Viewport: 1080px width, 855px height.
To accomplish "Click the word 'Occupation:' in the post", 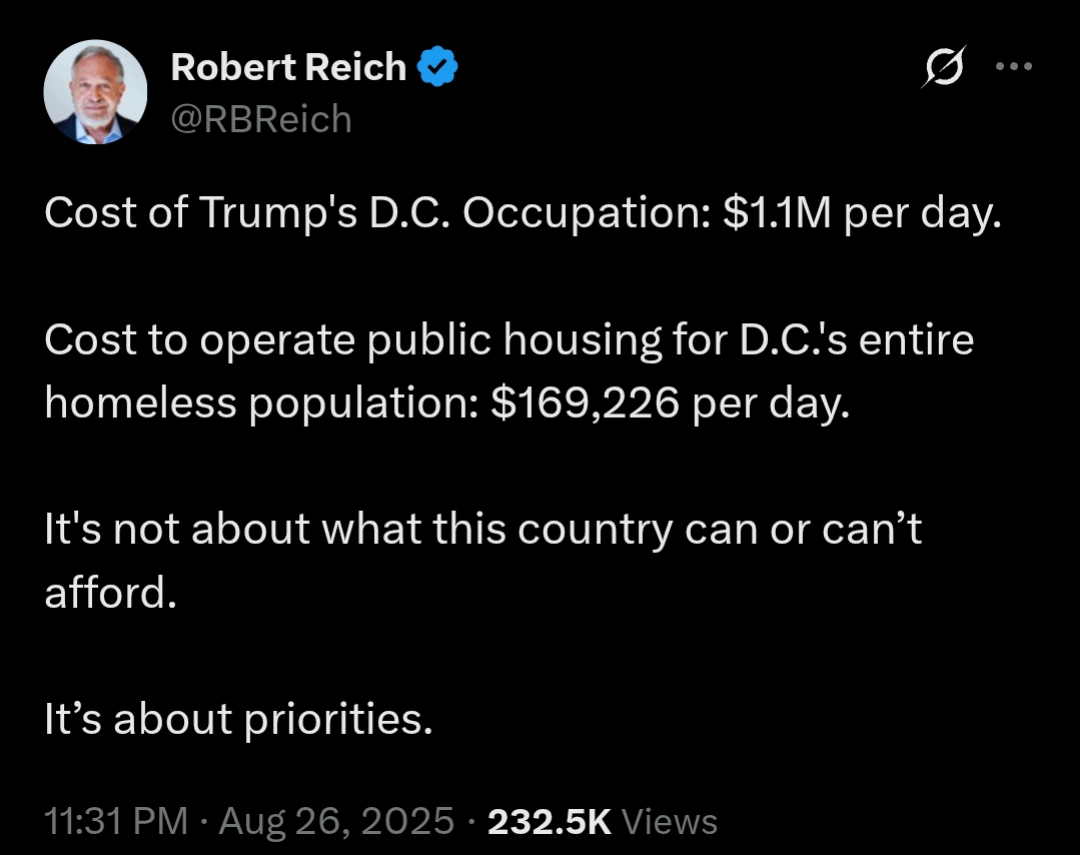I will [587, 212].
